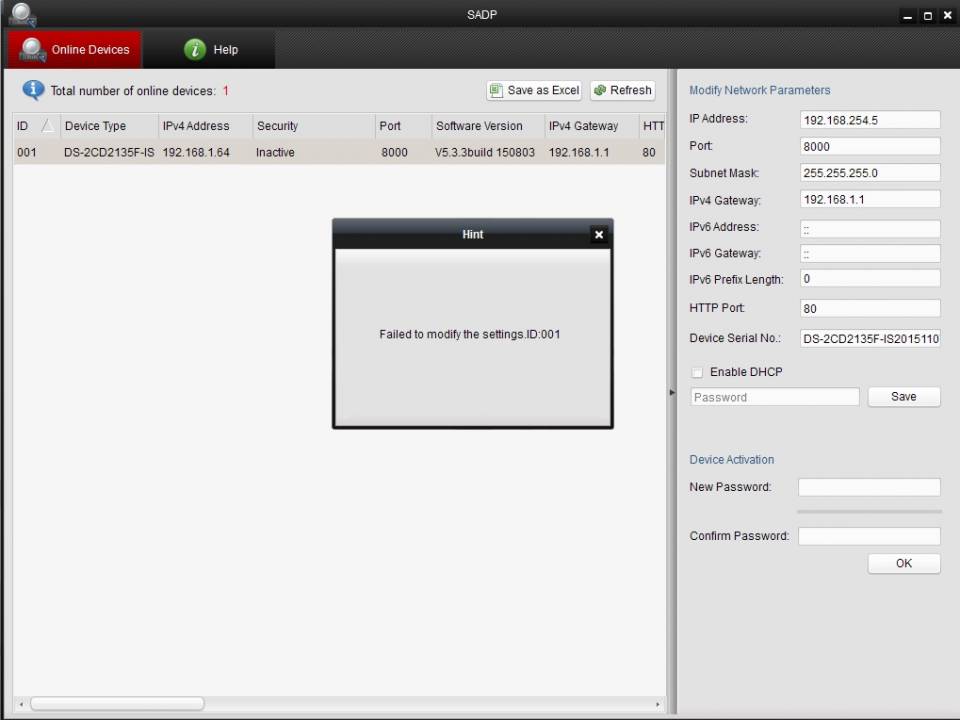
Task: Click the 192.168.1.64 address cell
Action: click(x=196, y=152)
